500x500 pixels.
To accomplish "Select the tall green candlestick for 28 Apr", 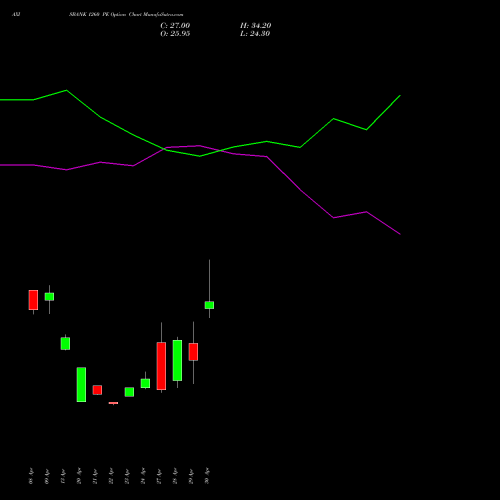I will (177, 360).
